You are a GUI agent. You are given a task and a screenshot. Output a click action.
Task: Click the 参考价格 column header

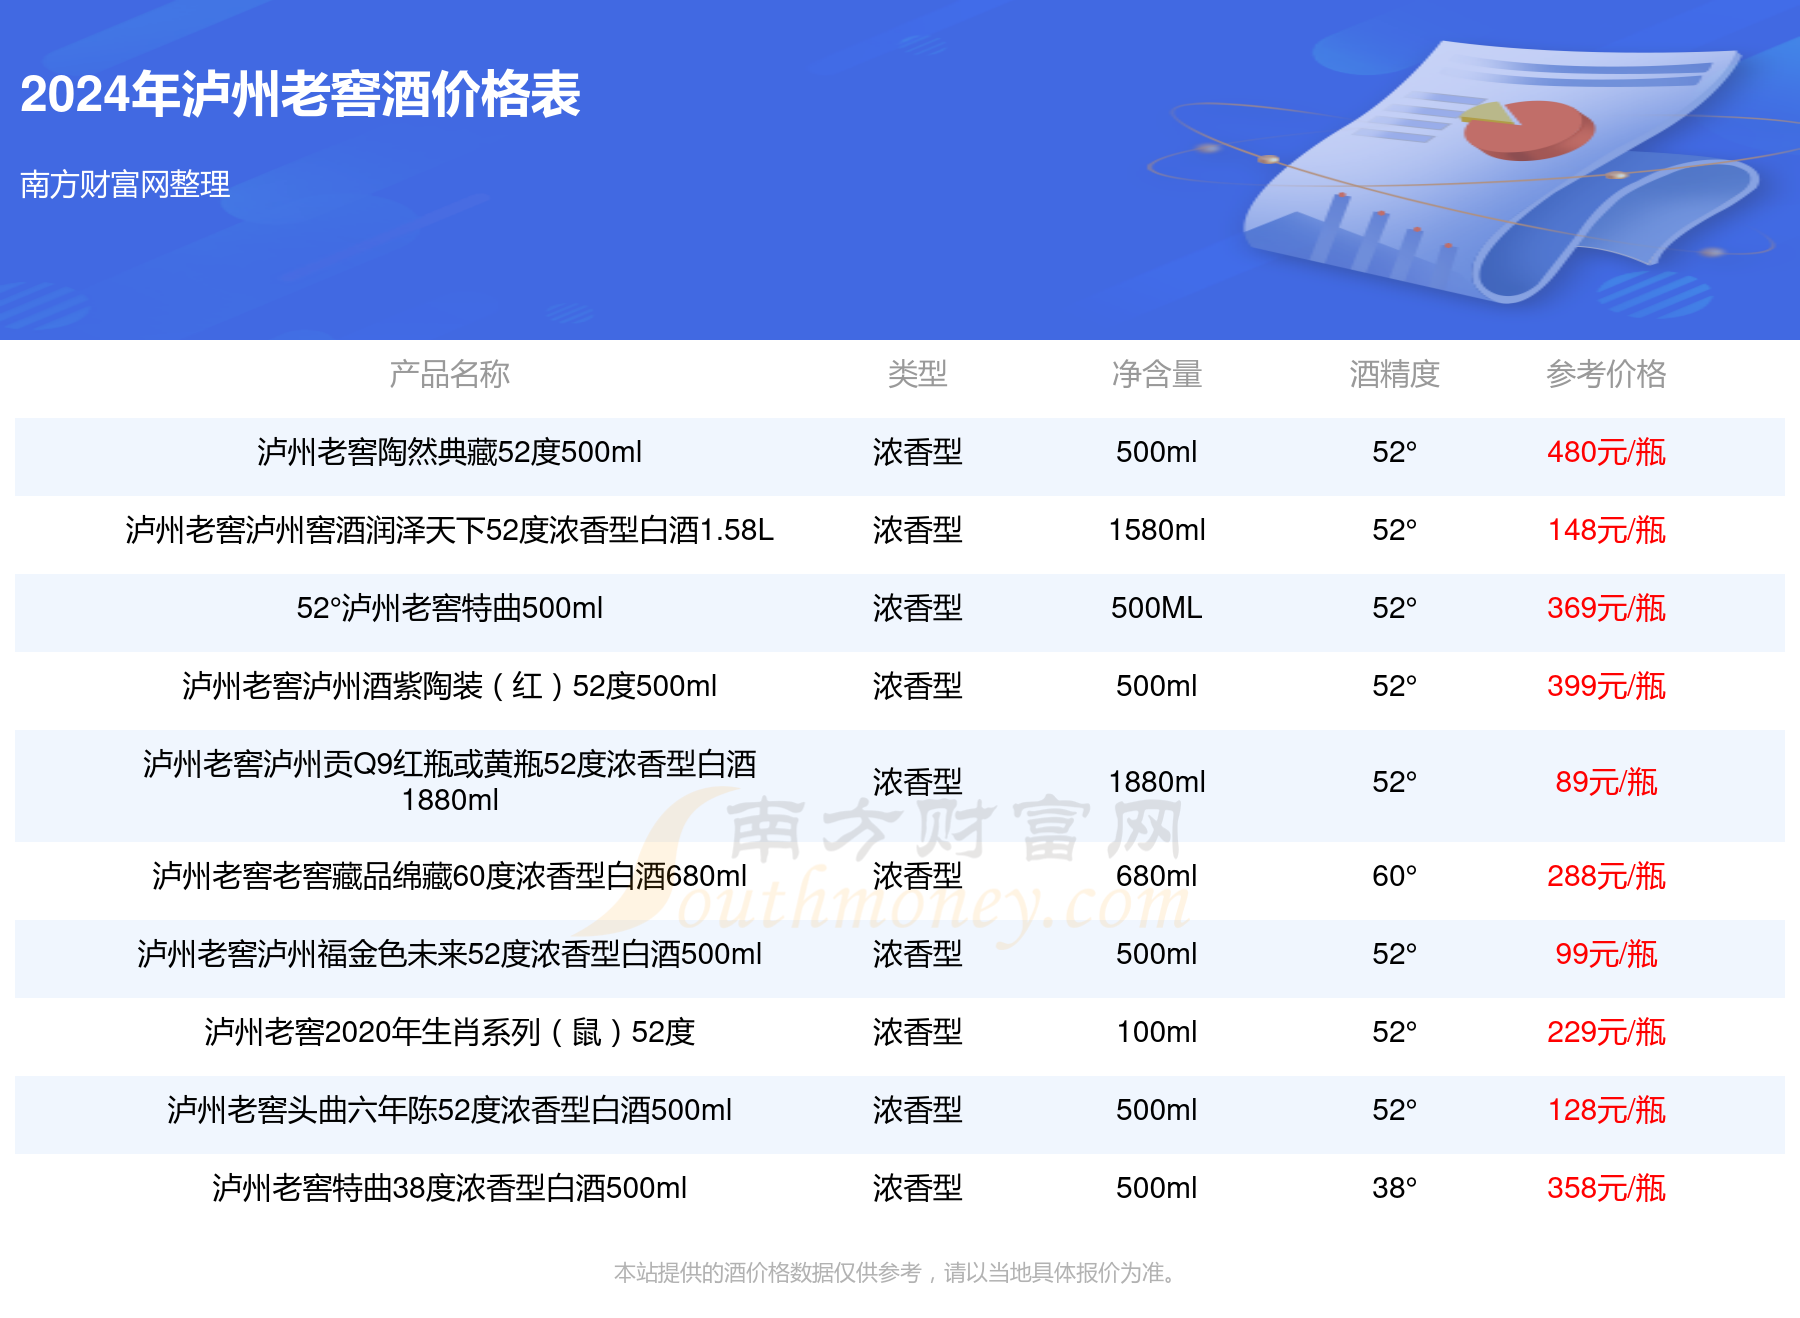pos(1606,374)
